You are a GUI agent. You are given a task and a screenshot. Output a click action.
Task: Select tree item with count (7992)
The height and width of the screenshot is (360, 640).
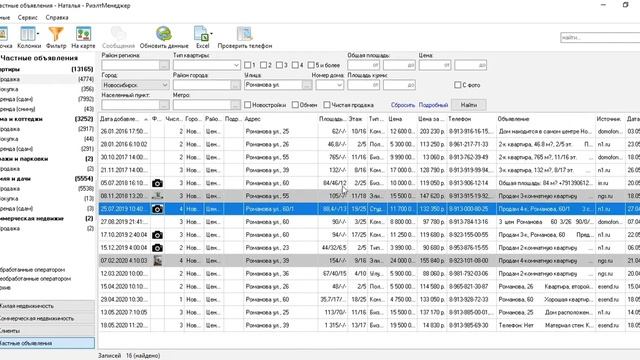(47, 99)
